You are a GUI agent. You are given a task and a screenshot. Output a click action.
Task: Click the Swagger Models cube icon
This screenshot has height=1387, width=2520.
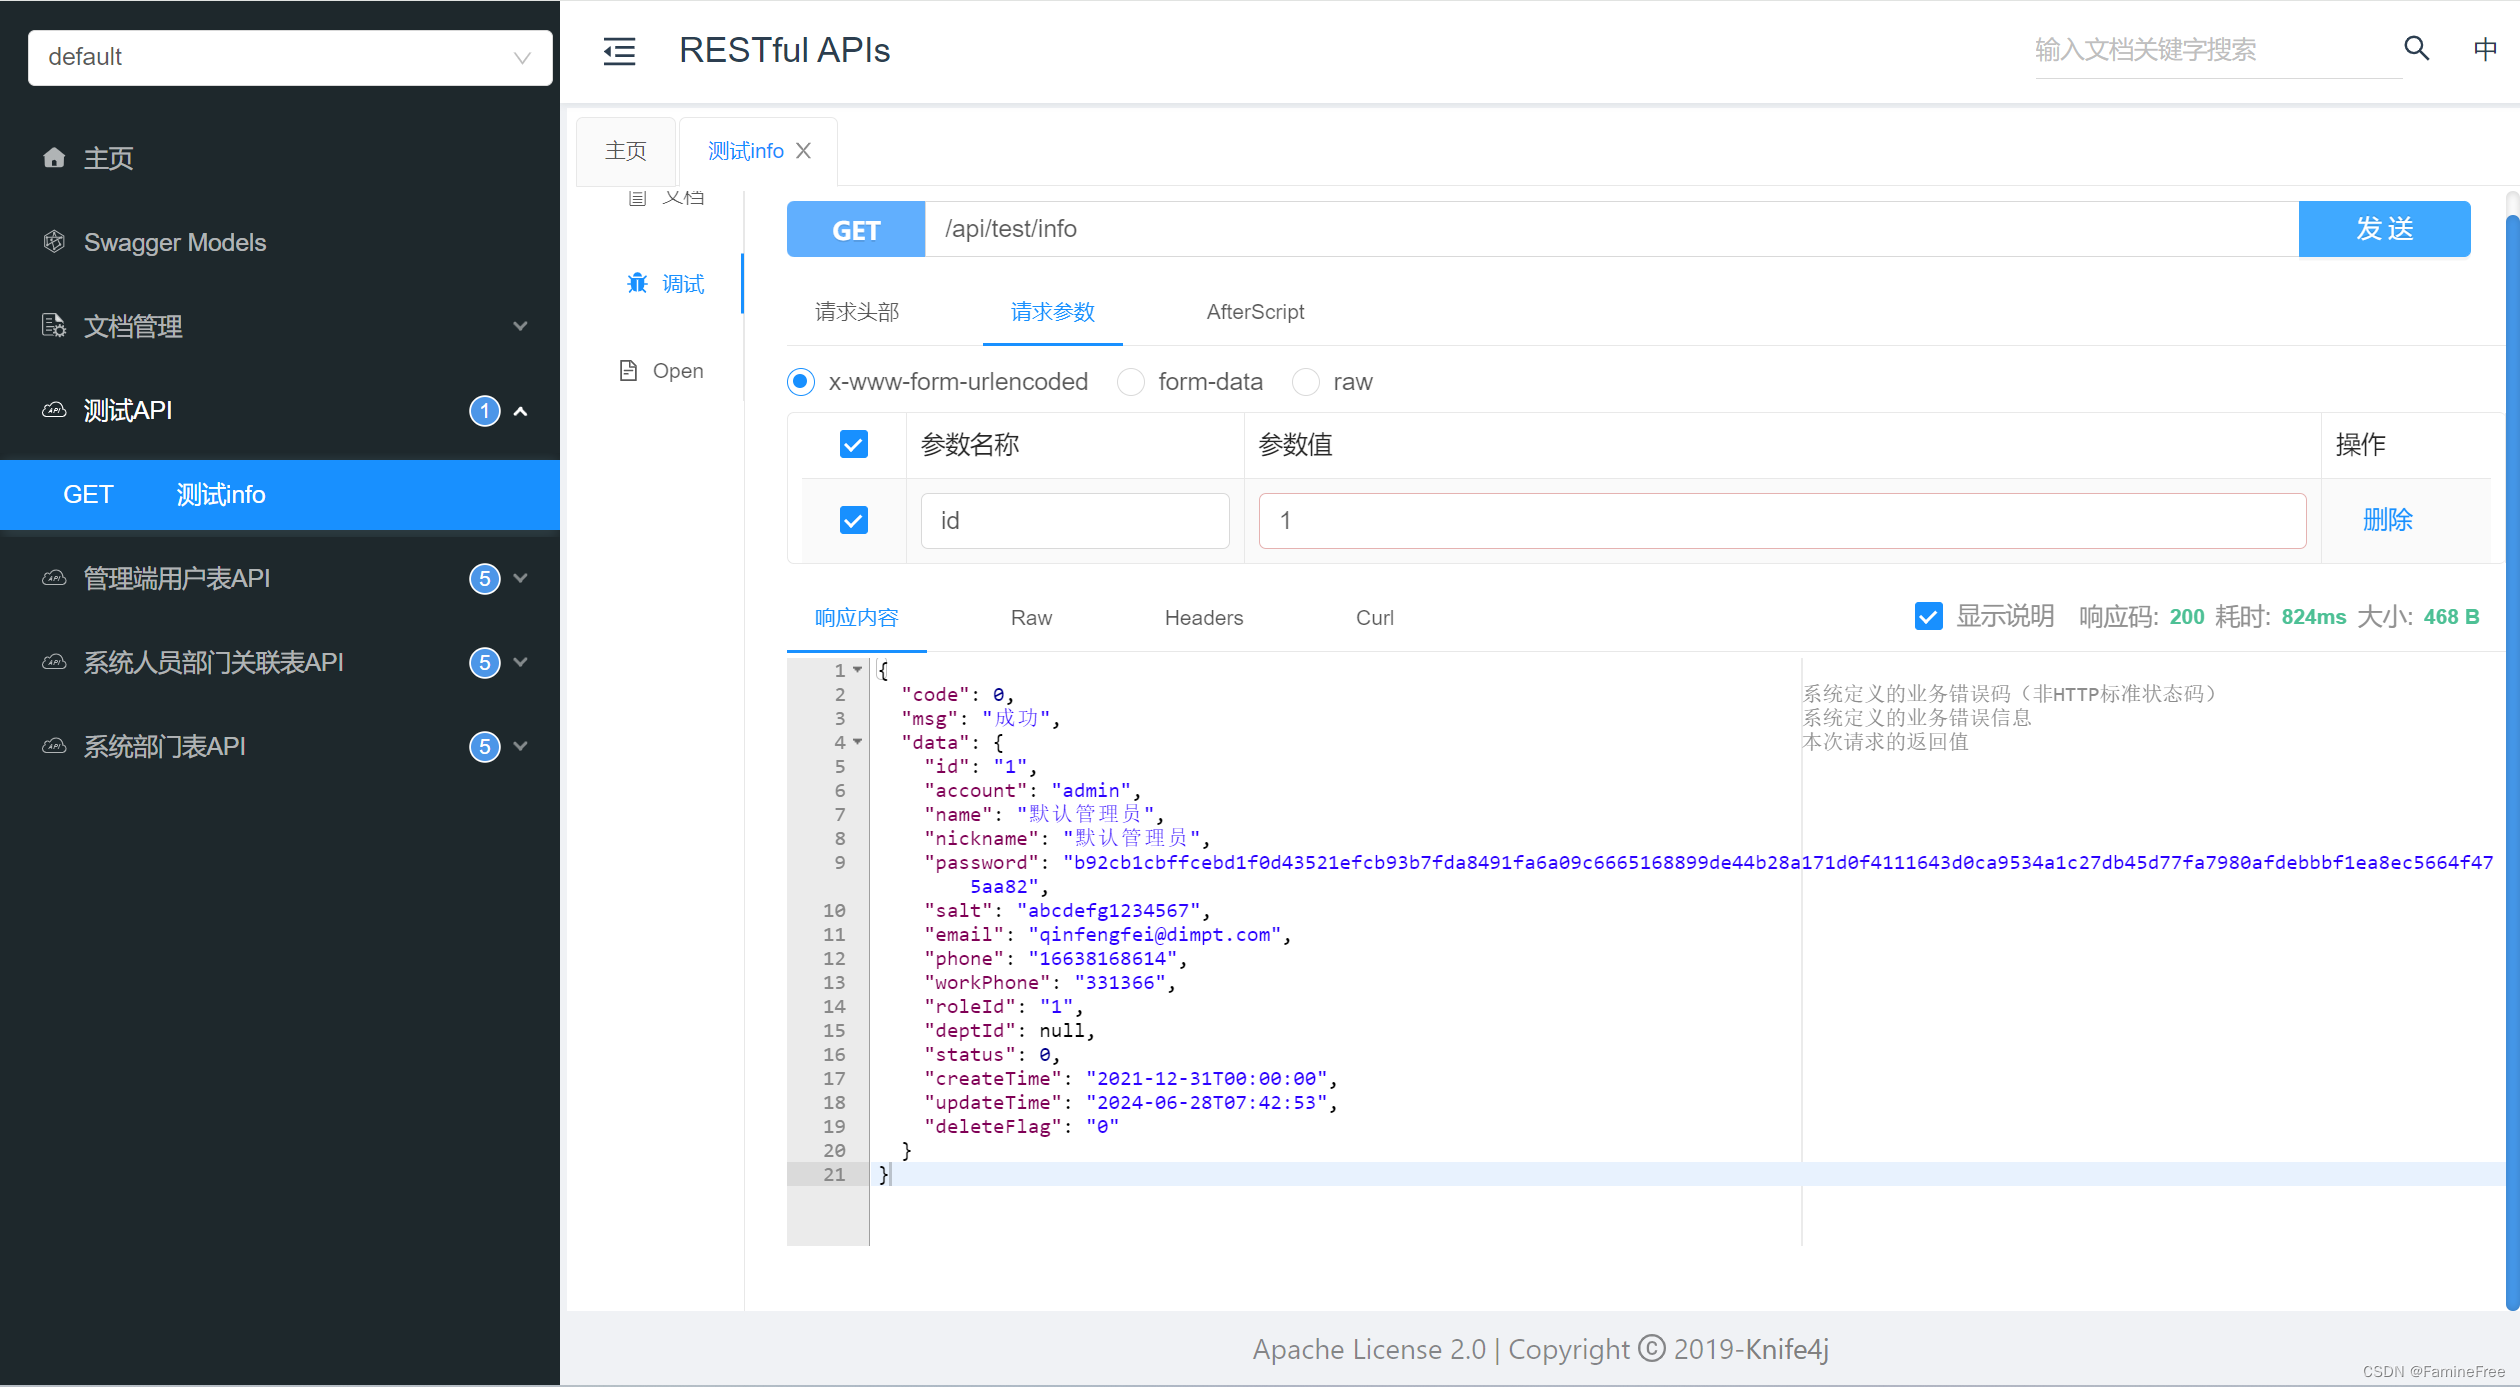click(55, 242)
